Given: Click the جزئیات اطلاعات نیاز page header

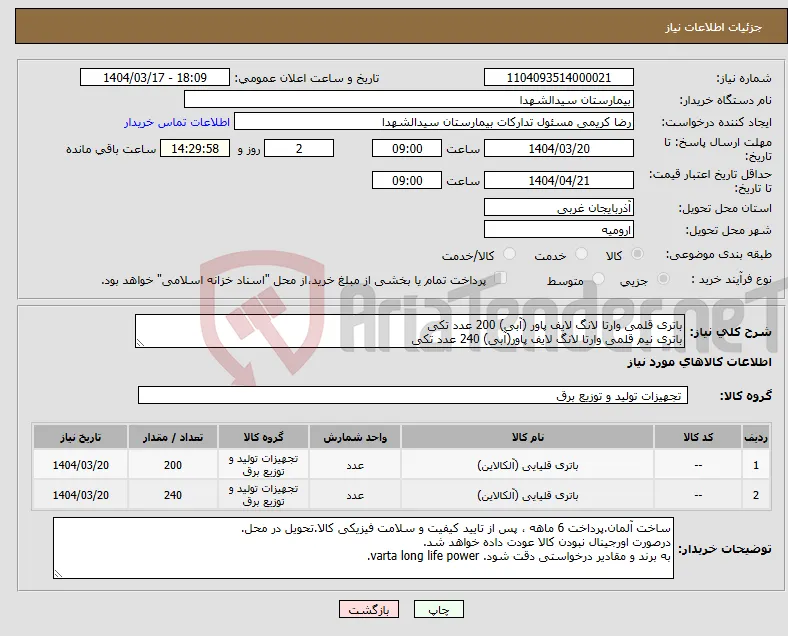Looking at the screenshot, I should tap(714, 27).
